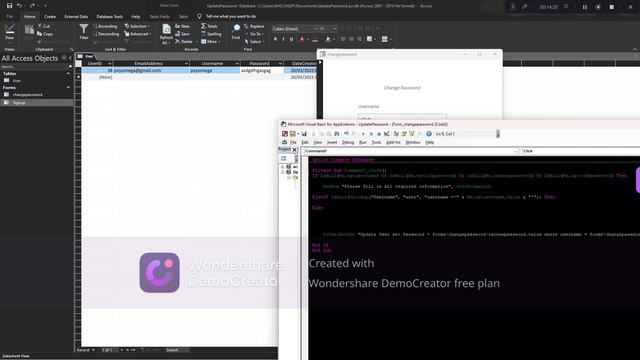Switch to the Database Tools ribbon tab
This screenshot has width=640, height=360.
click(109, 17)
